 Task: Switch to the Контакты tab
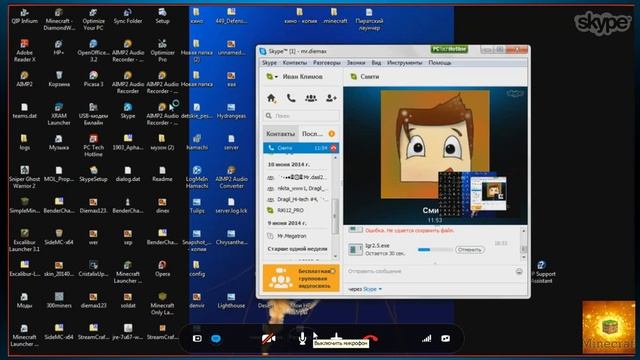click(280, 134)
